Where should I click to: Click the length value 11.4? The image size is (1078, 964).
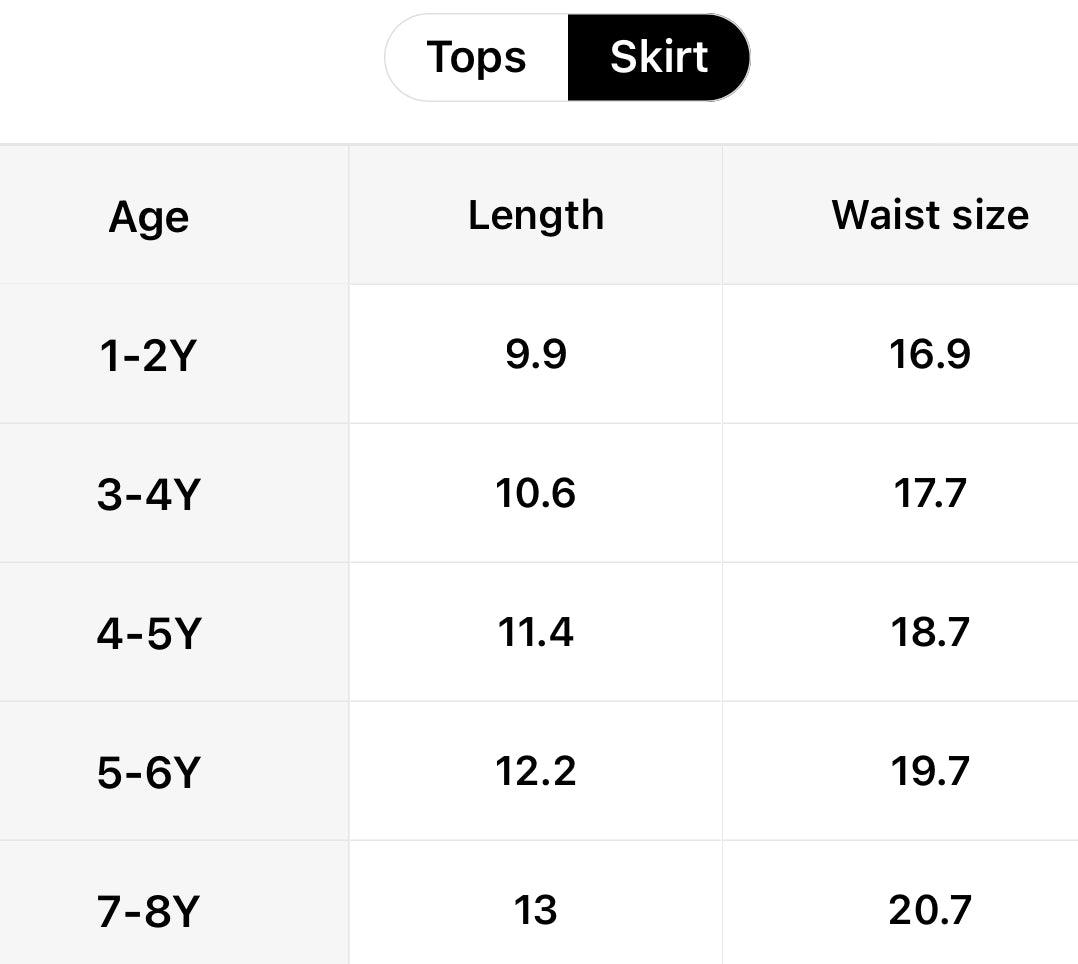[536, 632]
